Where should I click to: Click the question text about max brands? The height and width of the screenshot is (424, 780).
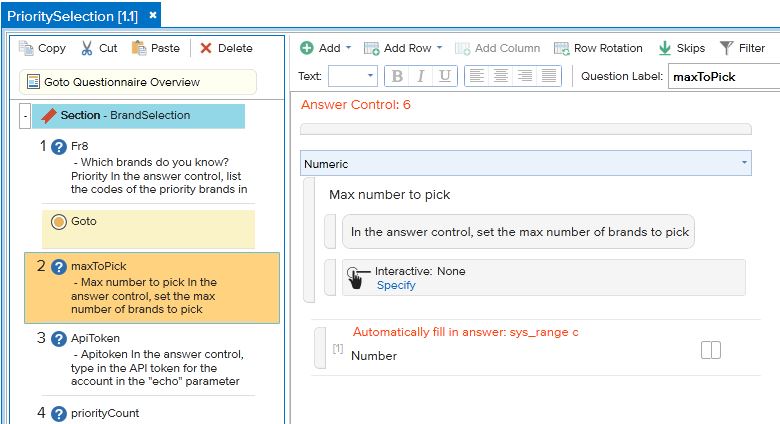coord(518,232)
